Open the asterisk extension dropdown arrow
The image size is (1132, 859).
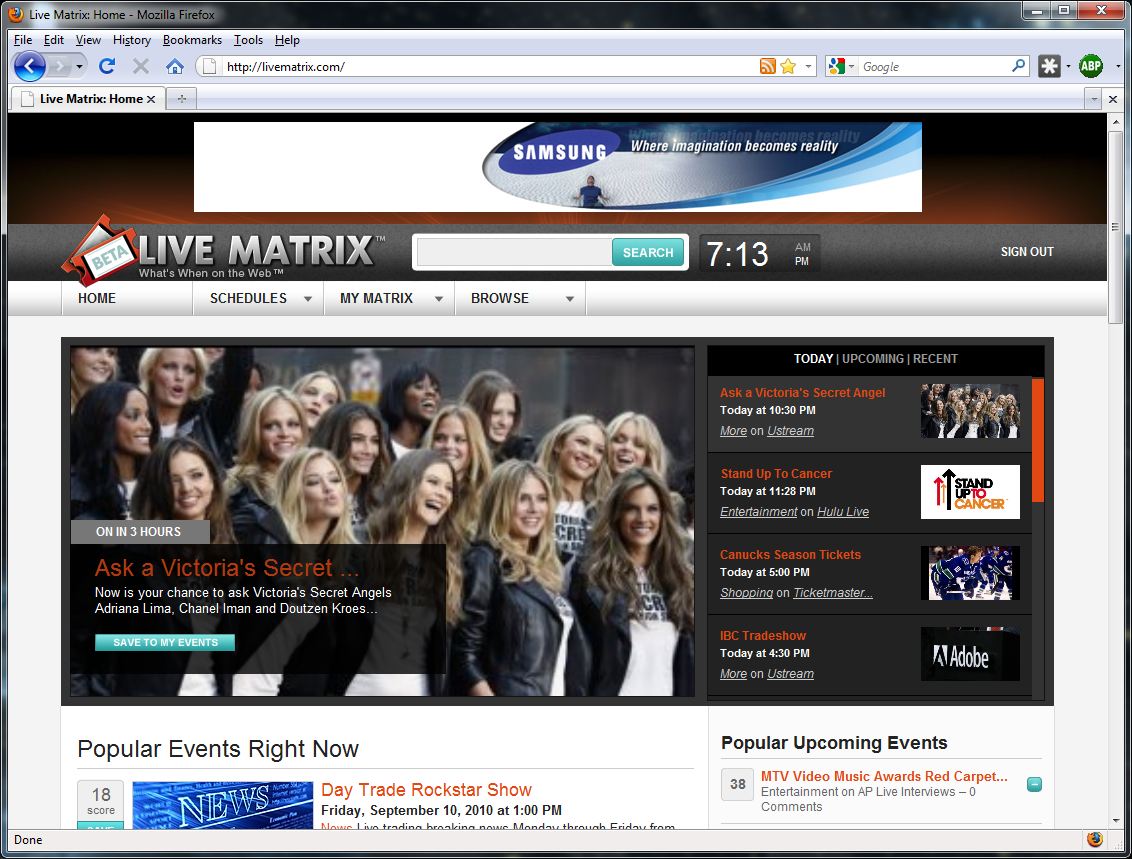[x=1068, y=66]
